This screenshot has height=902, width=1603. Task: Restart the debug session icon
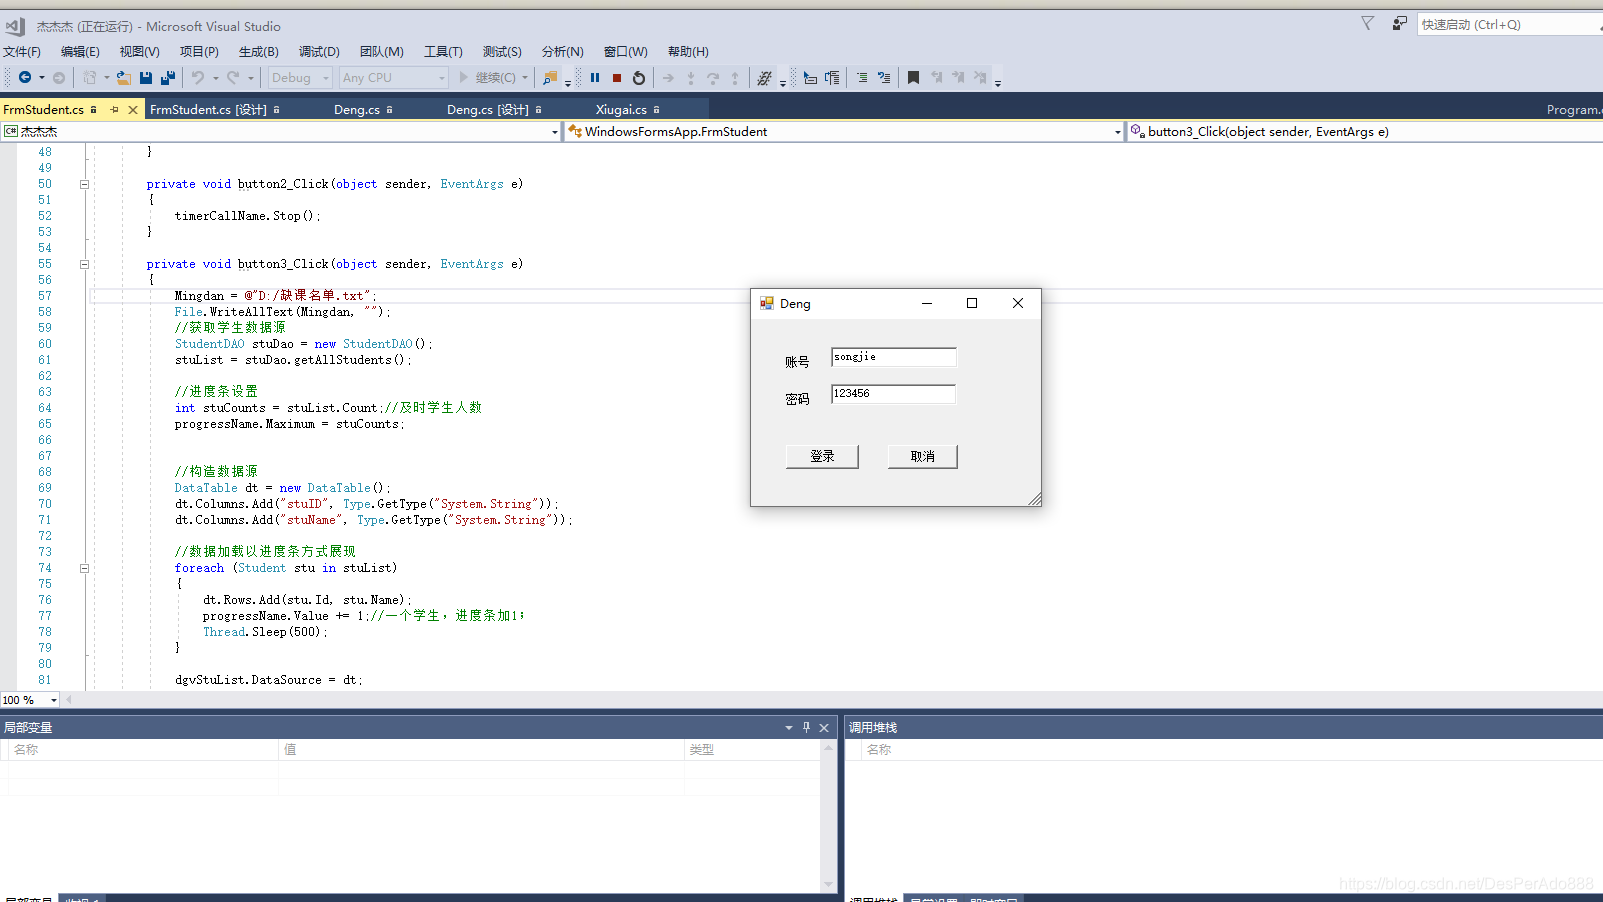point(639,78)
